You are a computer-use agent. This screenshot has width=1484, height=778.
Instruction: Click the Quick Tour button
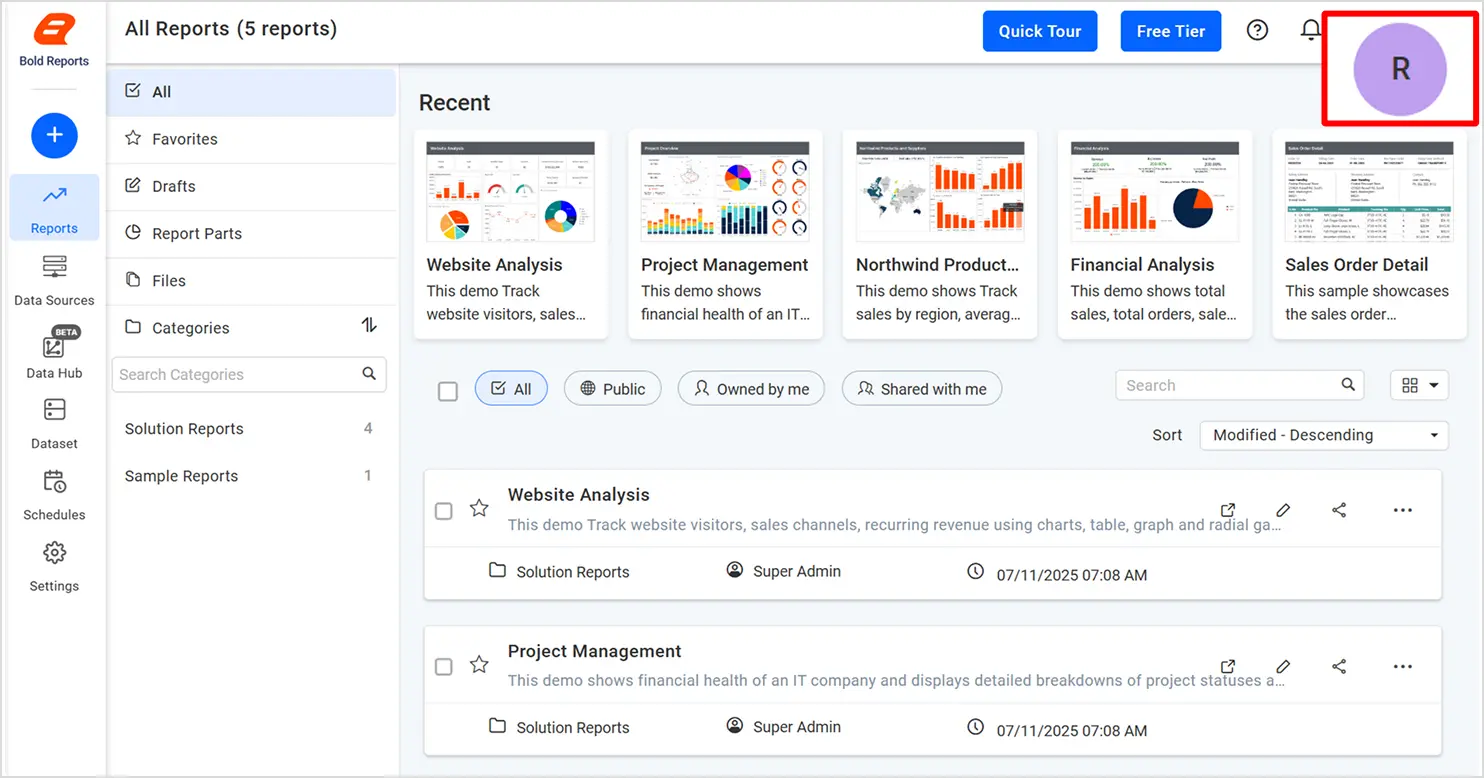[x=1039, y=31]
